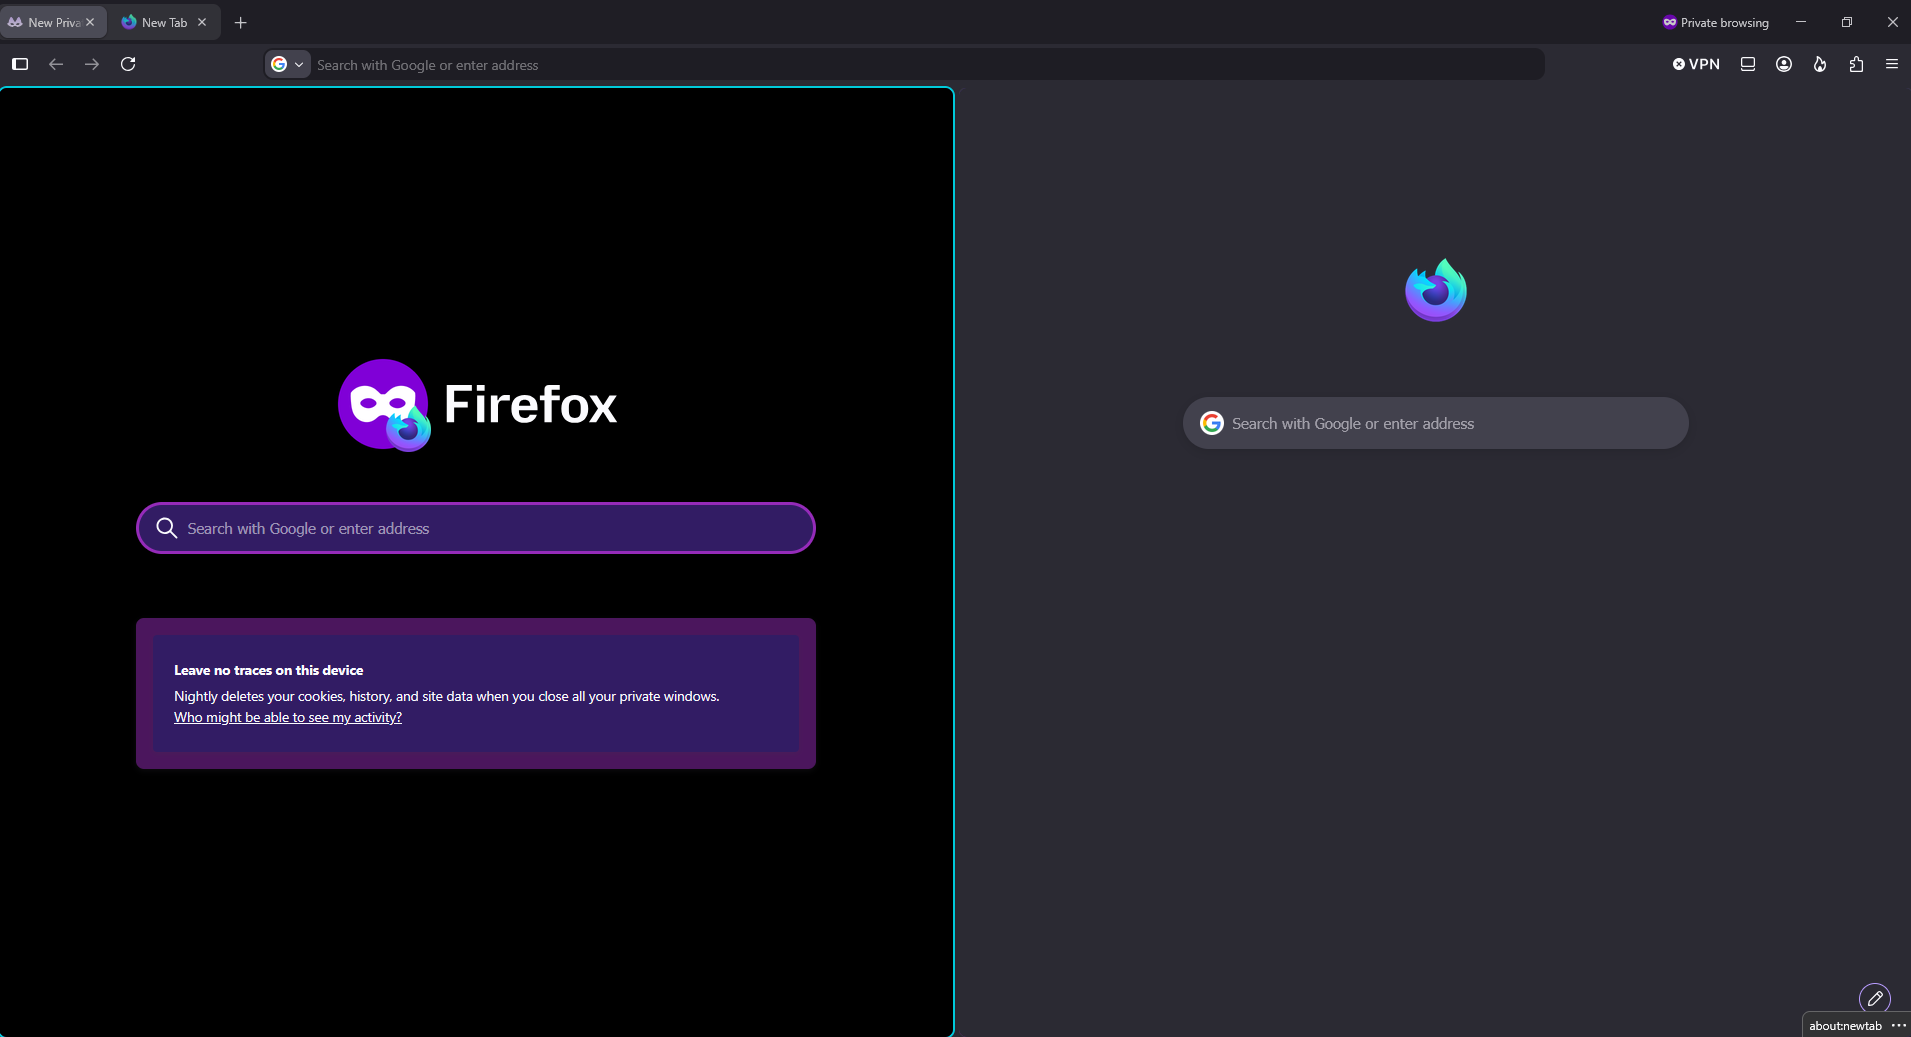Click the new tab pane Google search field

pyautogui.click(x=1436, y=423)
